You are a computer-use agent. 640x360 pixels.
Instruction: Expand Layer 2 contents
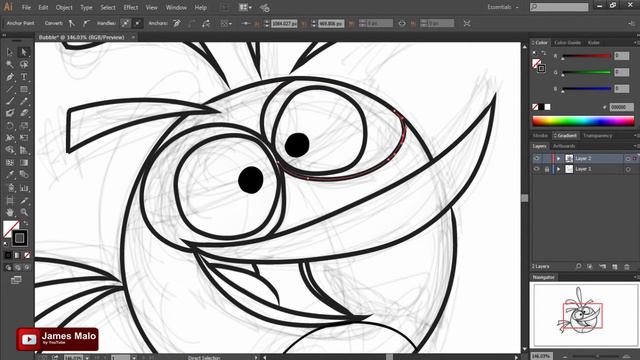coord(558,158)
